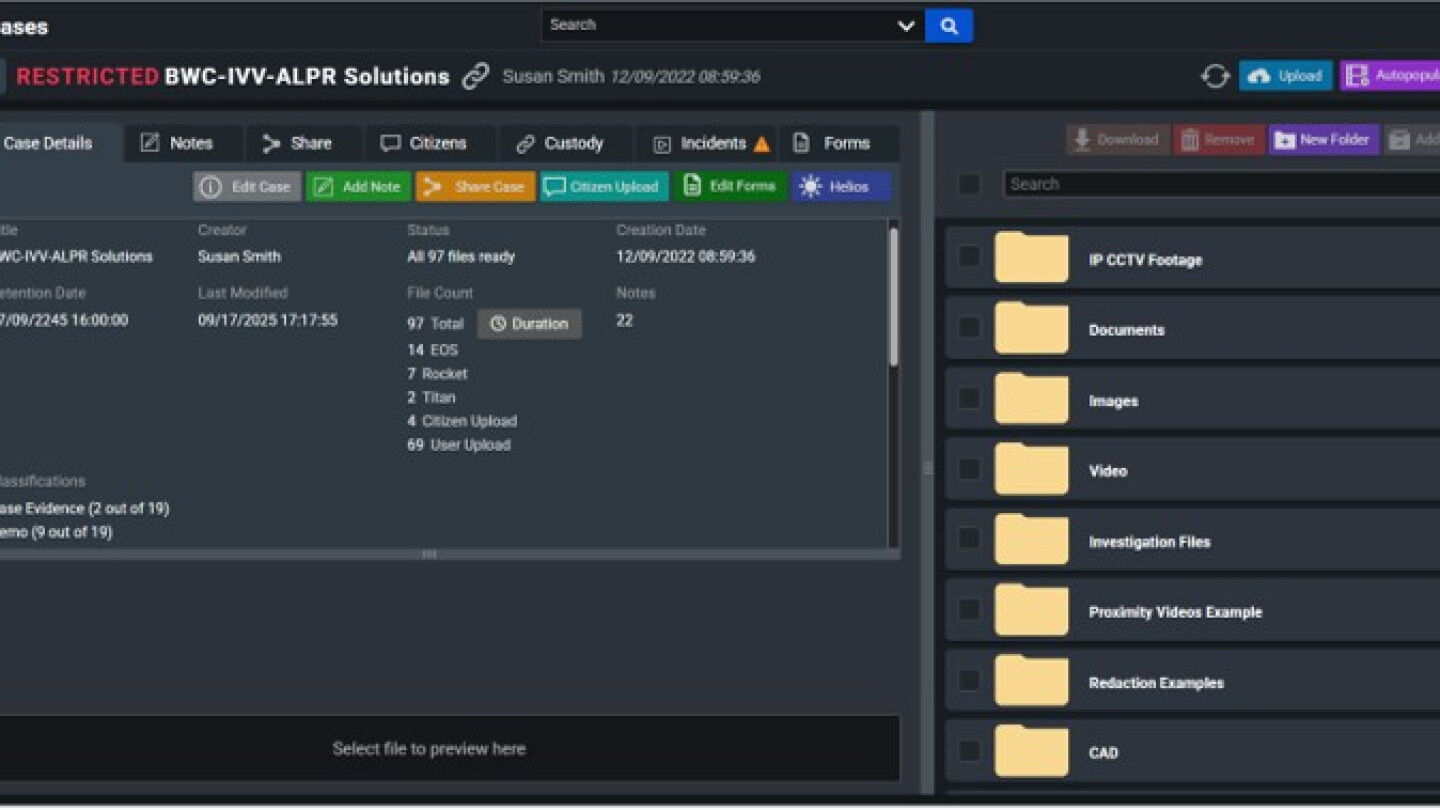Click the red Remove button
Image resolution: width=1440 pixels, height=810 pixels.
(x=1218, y=140)
